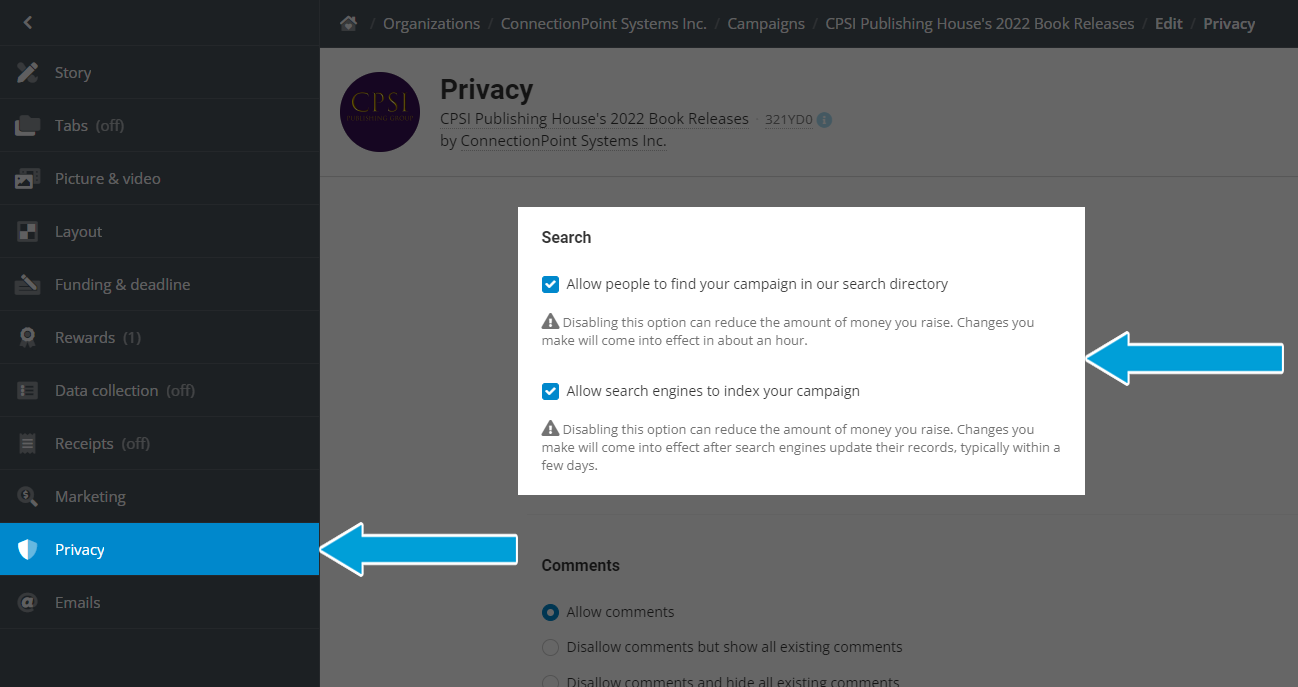Viewport: 1298px width, 687px height.
Task: Open Funding & deadline settings
Action: (160, 284)
